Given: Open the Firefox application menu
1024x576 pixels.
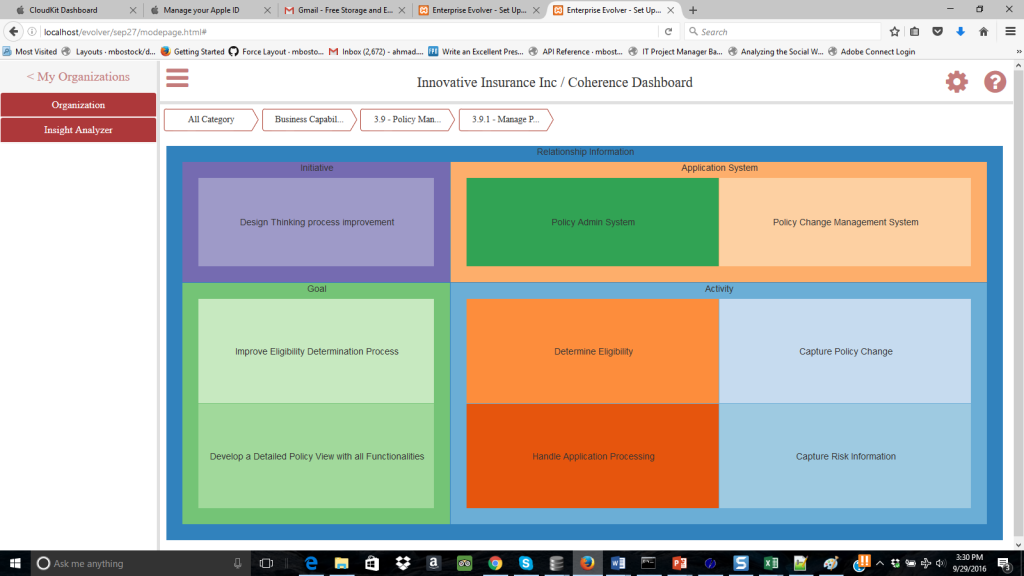Looking at the screenshot, I should point(1012,31).
